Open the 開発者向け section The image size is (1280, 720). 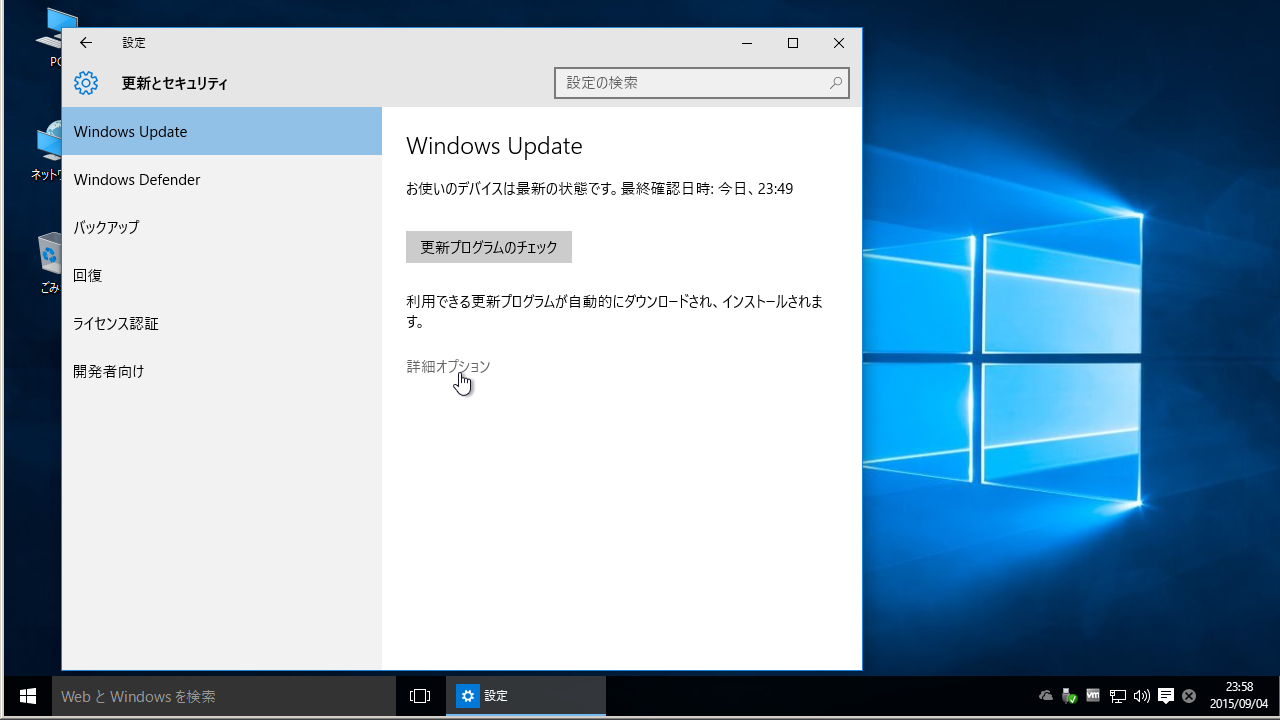pyautogui.click(x=222, y=371)
